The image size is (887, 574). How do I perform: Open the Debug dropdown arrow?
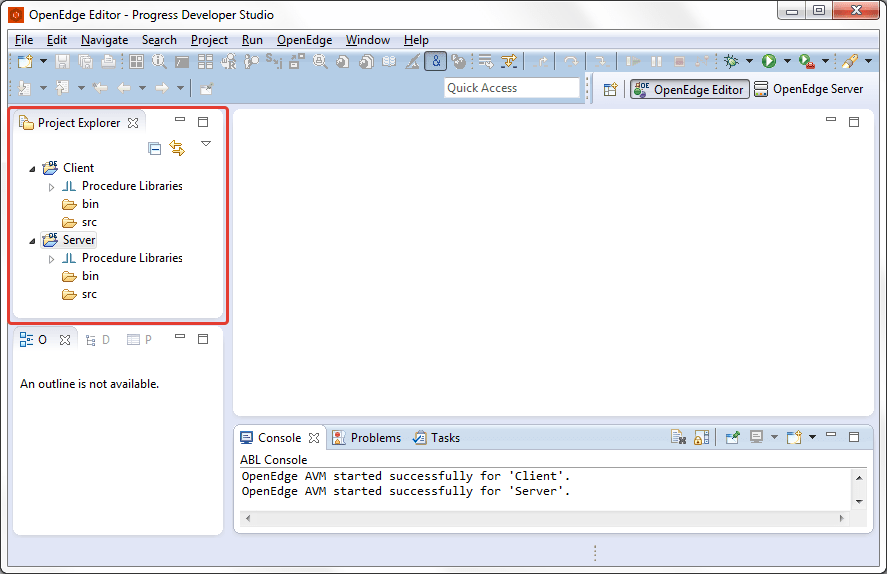tap(750, 61)
